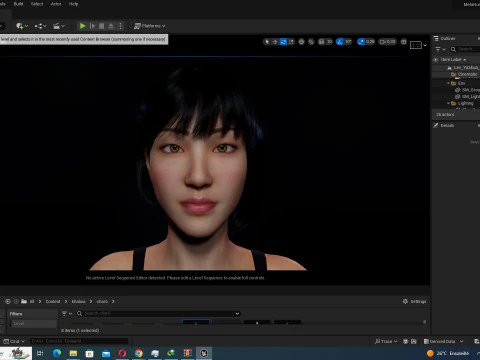
Task: Toggle rotation snapping angle icon
Action: tap(340, 42)
